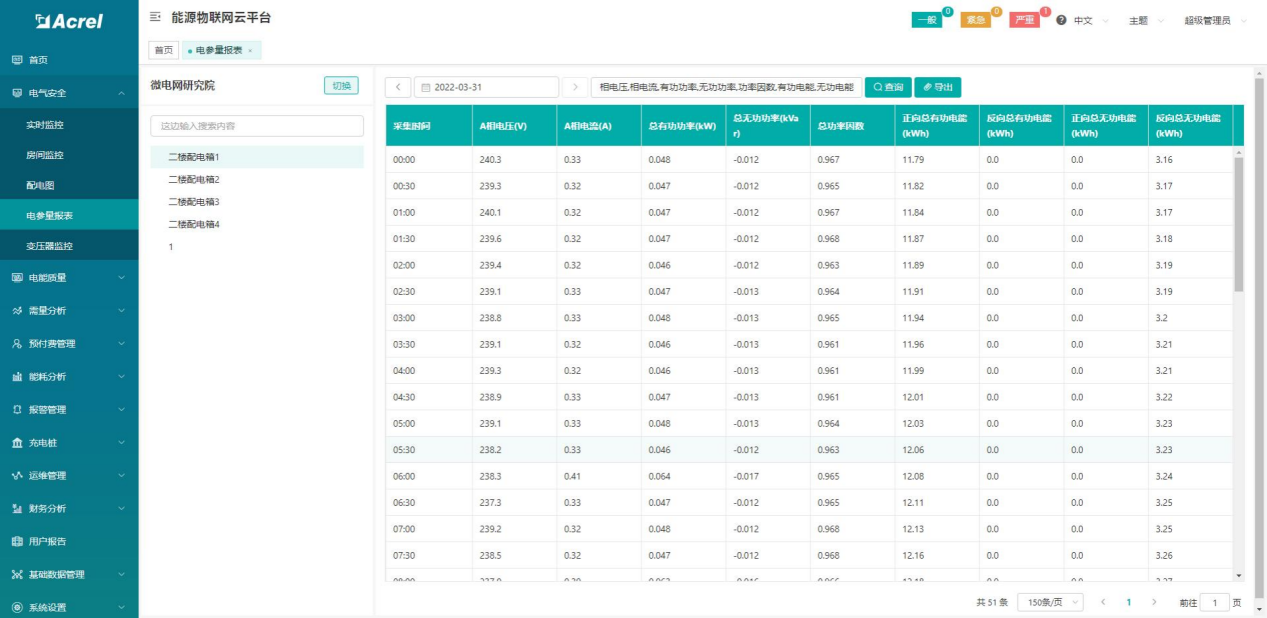Viewport: 1267px width, 618px height.
Task: Open the 首页 sidebar item
Action: point(69,60)
